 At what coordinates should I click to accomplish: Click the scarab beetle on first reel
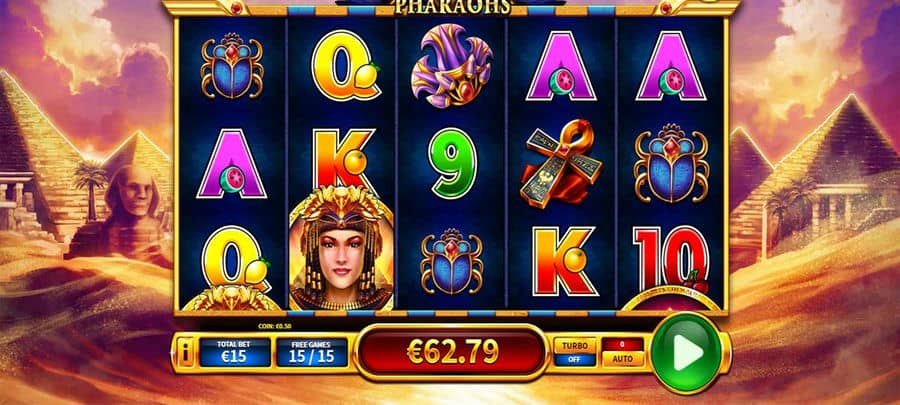pos(231,66)
